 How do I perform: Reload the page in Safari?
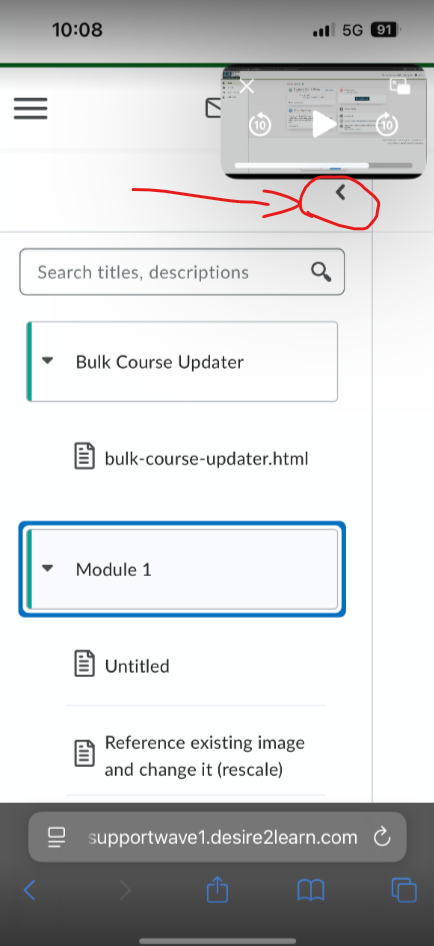click(x=381, y=837)
